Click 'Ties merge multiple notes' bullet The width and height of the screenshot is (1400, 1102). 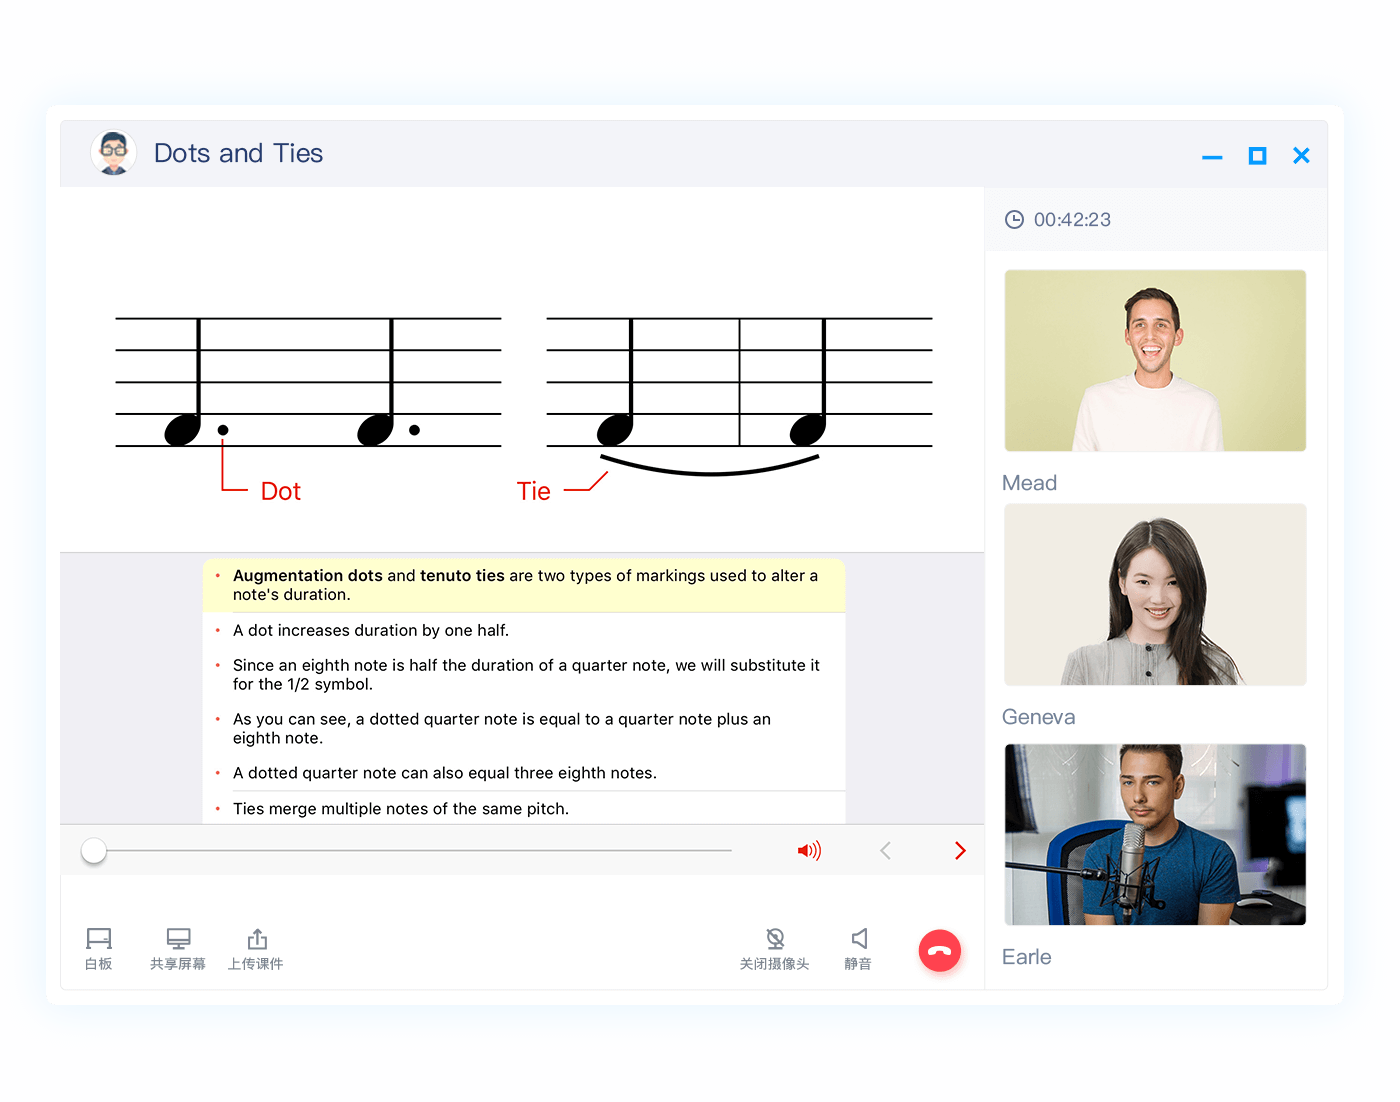pyautogui.click(x=401, y=809)
